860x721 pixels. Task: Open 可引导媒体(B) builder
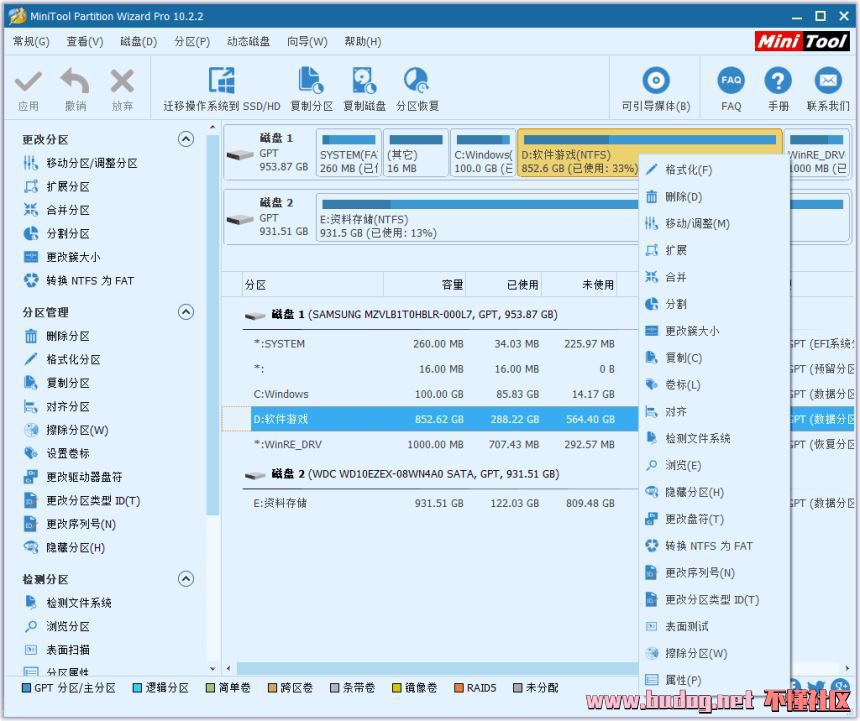pyautogui.click(x=655, y=89)
